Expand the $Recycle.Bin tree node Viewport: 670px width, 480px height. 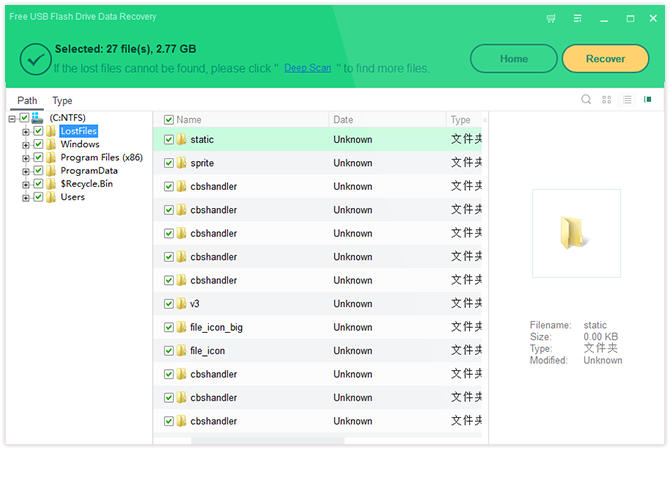pos(26,185)
